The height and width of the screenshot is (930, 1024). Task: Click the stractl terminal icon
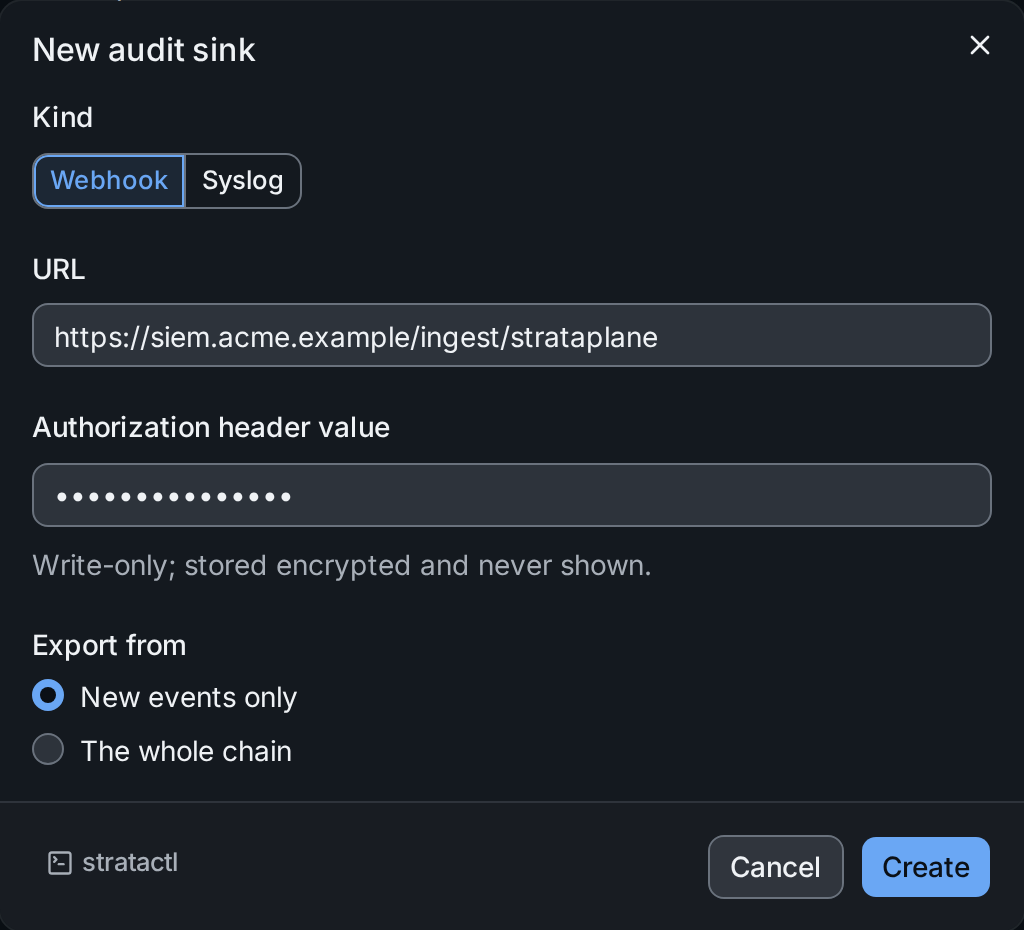(60, 863)
